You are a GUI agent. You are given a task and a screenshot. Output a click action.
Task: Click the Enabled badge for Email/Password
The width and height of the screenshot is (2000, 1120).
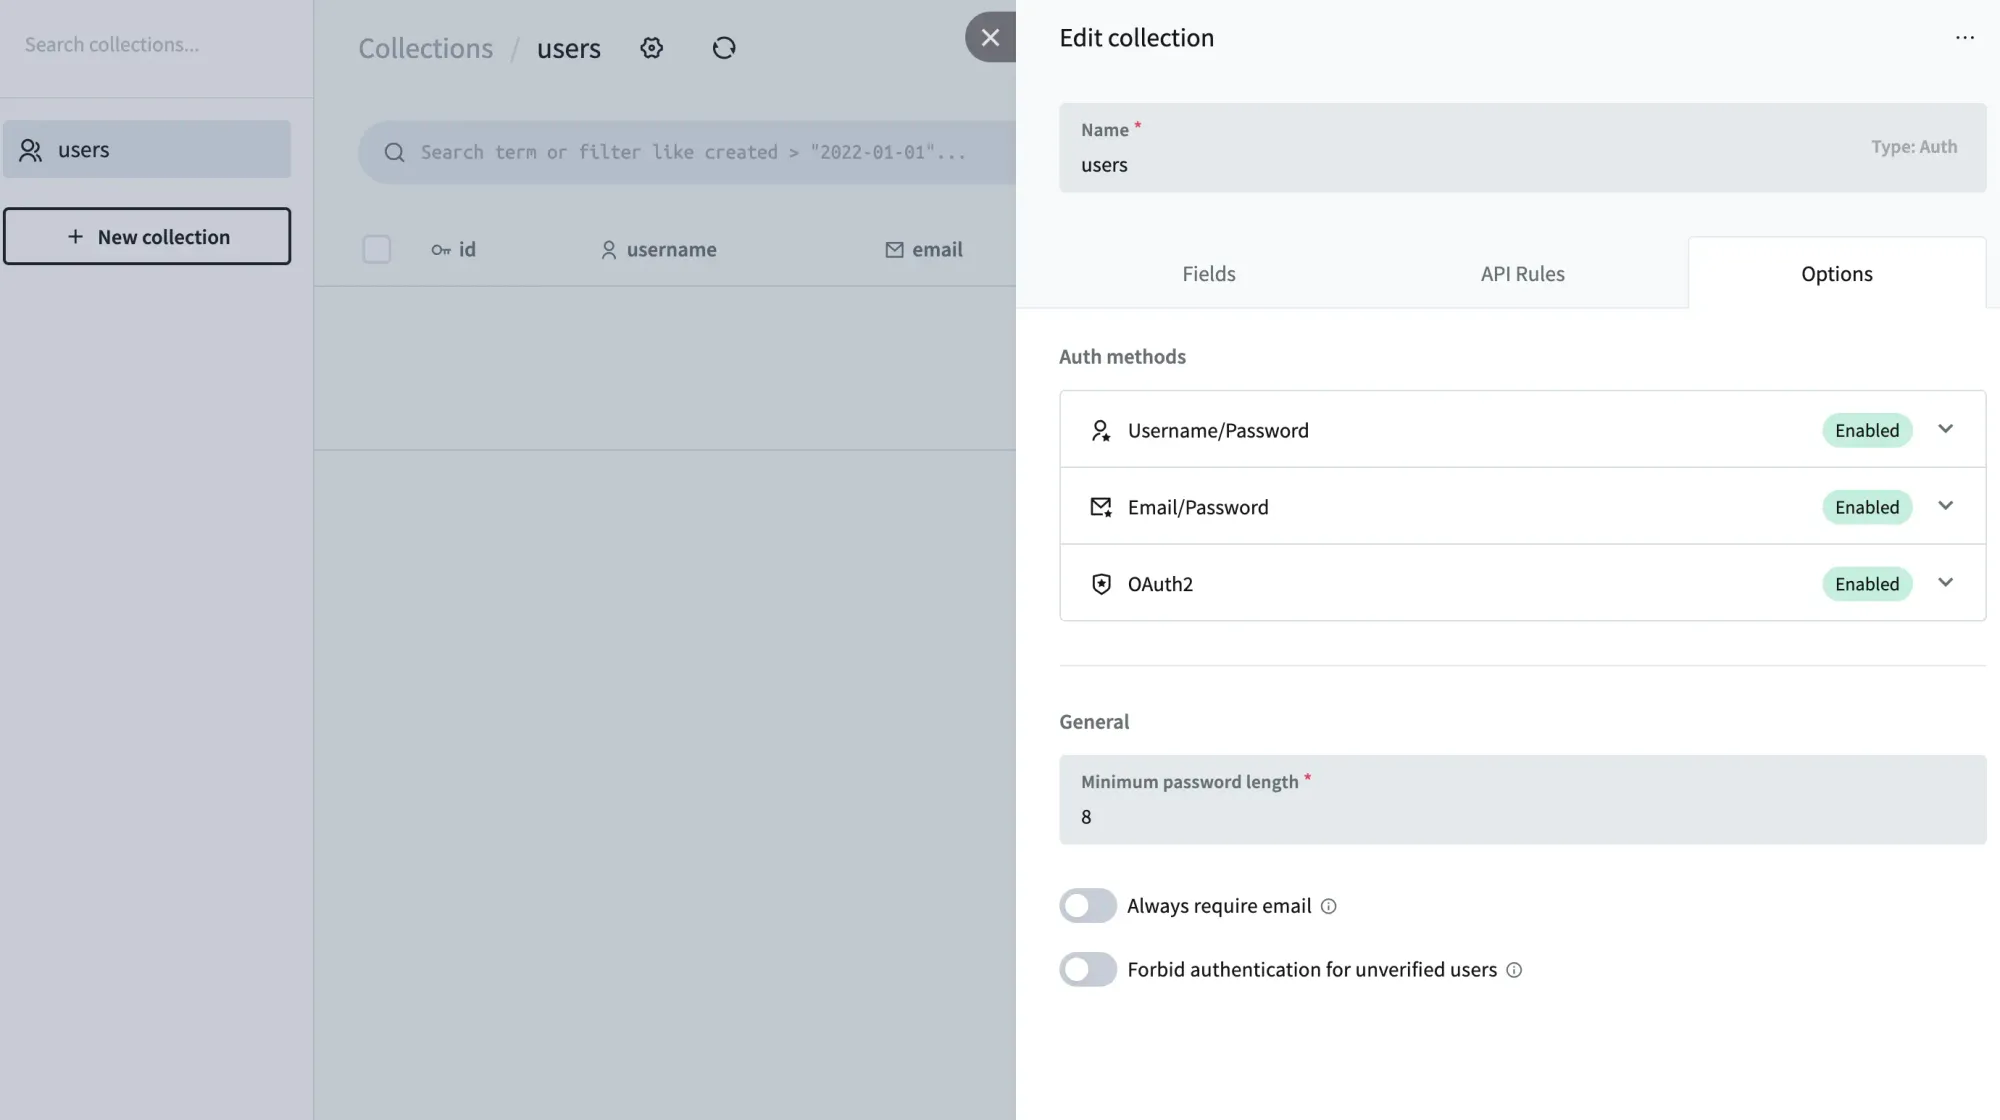pos(1867,507)
